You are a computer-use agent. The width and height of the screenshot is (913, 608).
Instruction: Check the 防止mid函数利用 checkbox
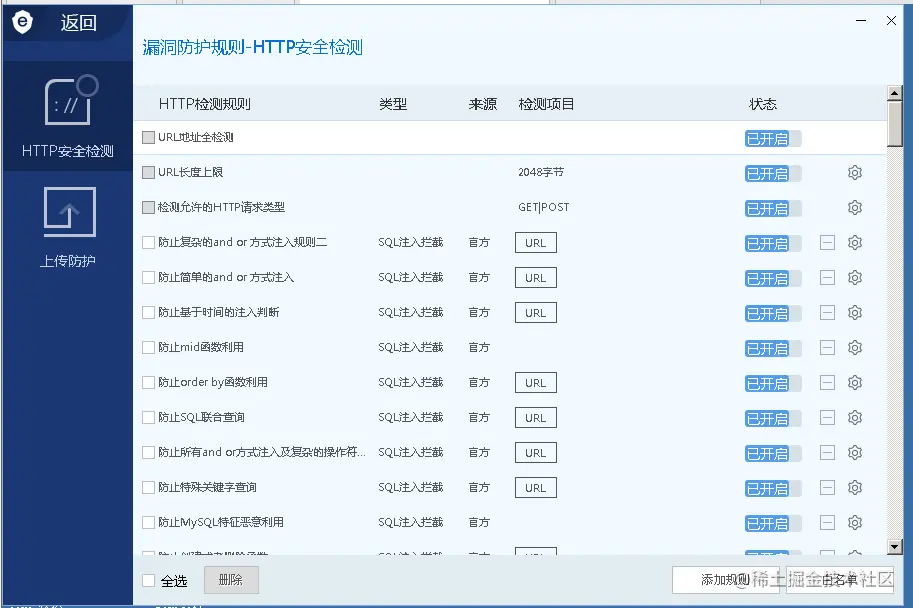148,347
